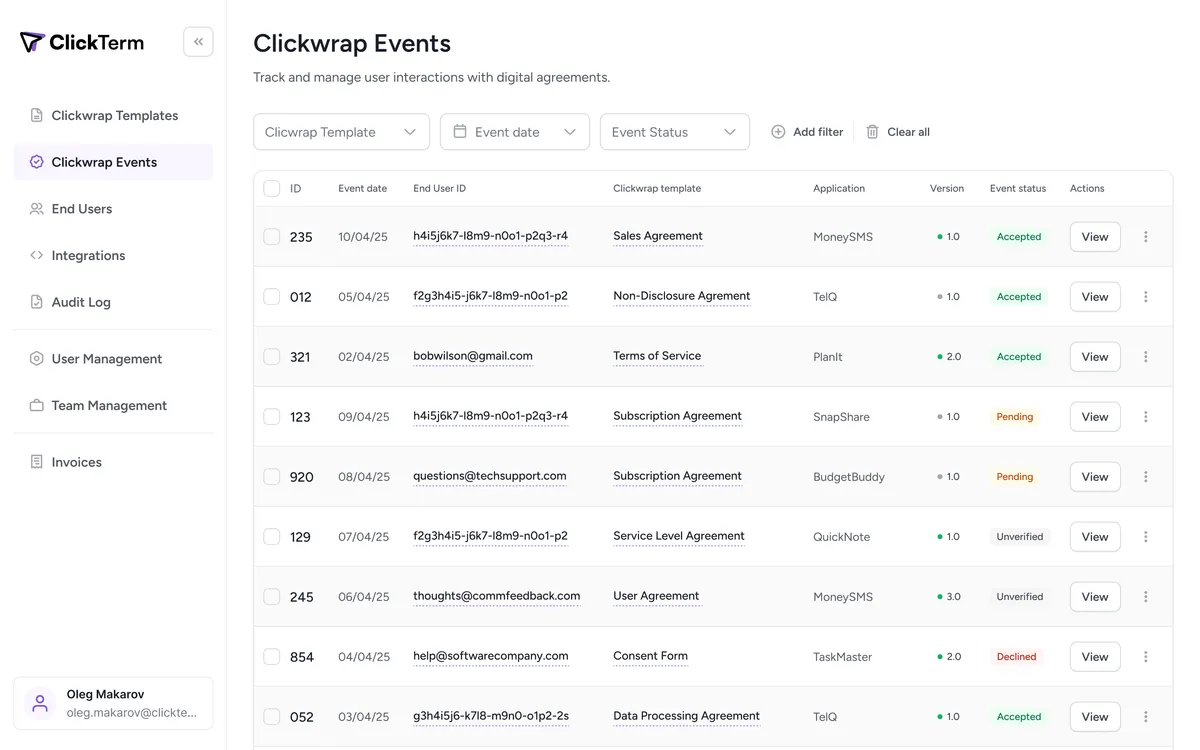This screenshot has width=1200, height=750.
Task: Navigate to User Management in sidebar
Action: click(106, 359)
